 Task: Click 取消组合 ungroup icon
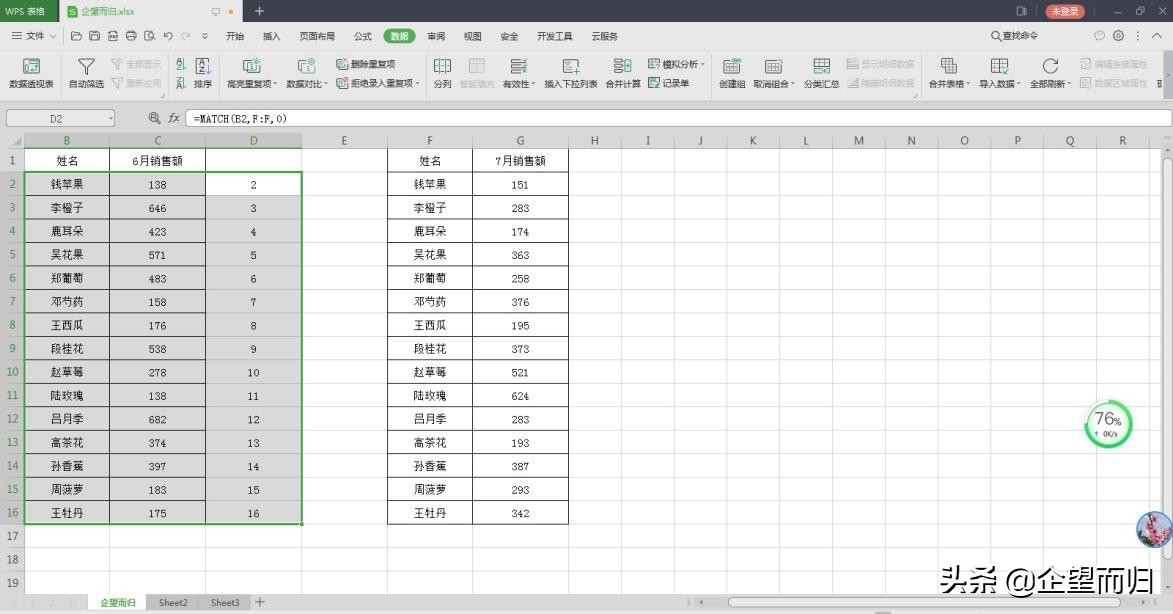773,67
